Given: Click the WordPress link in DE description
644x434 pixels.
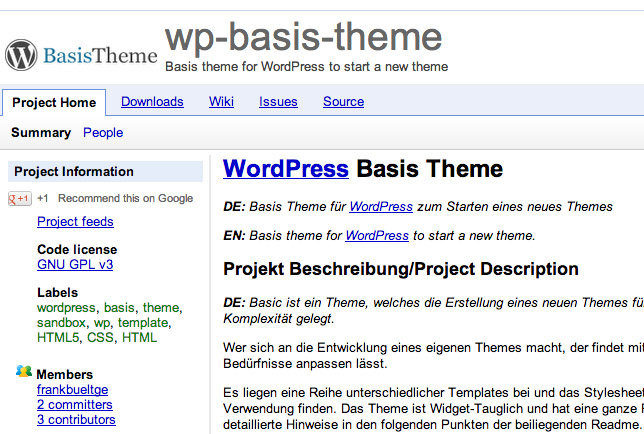Looking at the screenshot, I should pyautogui.click(x=381, y=207).
